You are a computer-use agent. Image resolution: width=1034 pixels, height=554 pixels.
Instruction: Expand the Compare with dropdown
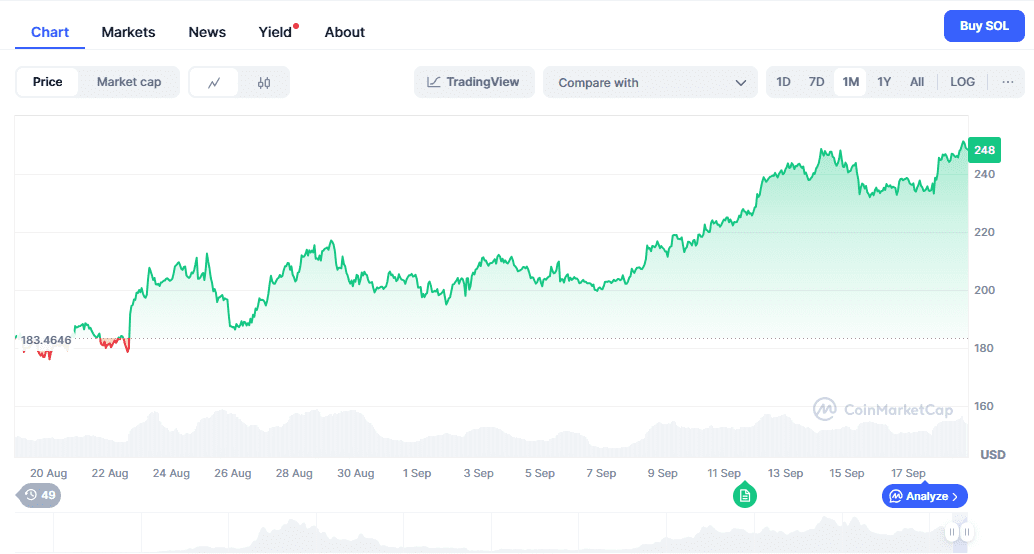pos(650,82)
